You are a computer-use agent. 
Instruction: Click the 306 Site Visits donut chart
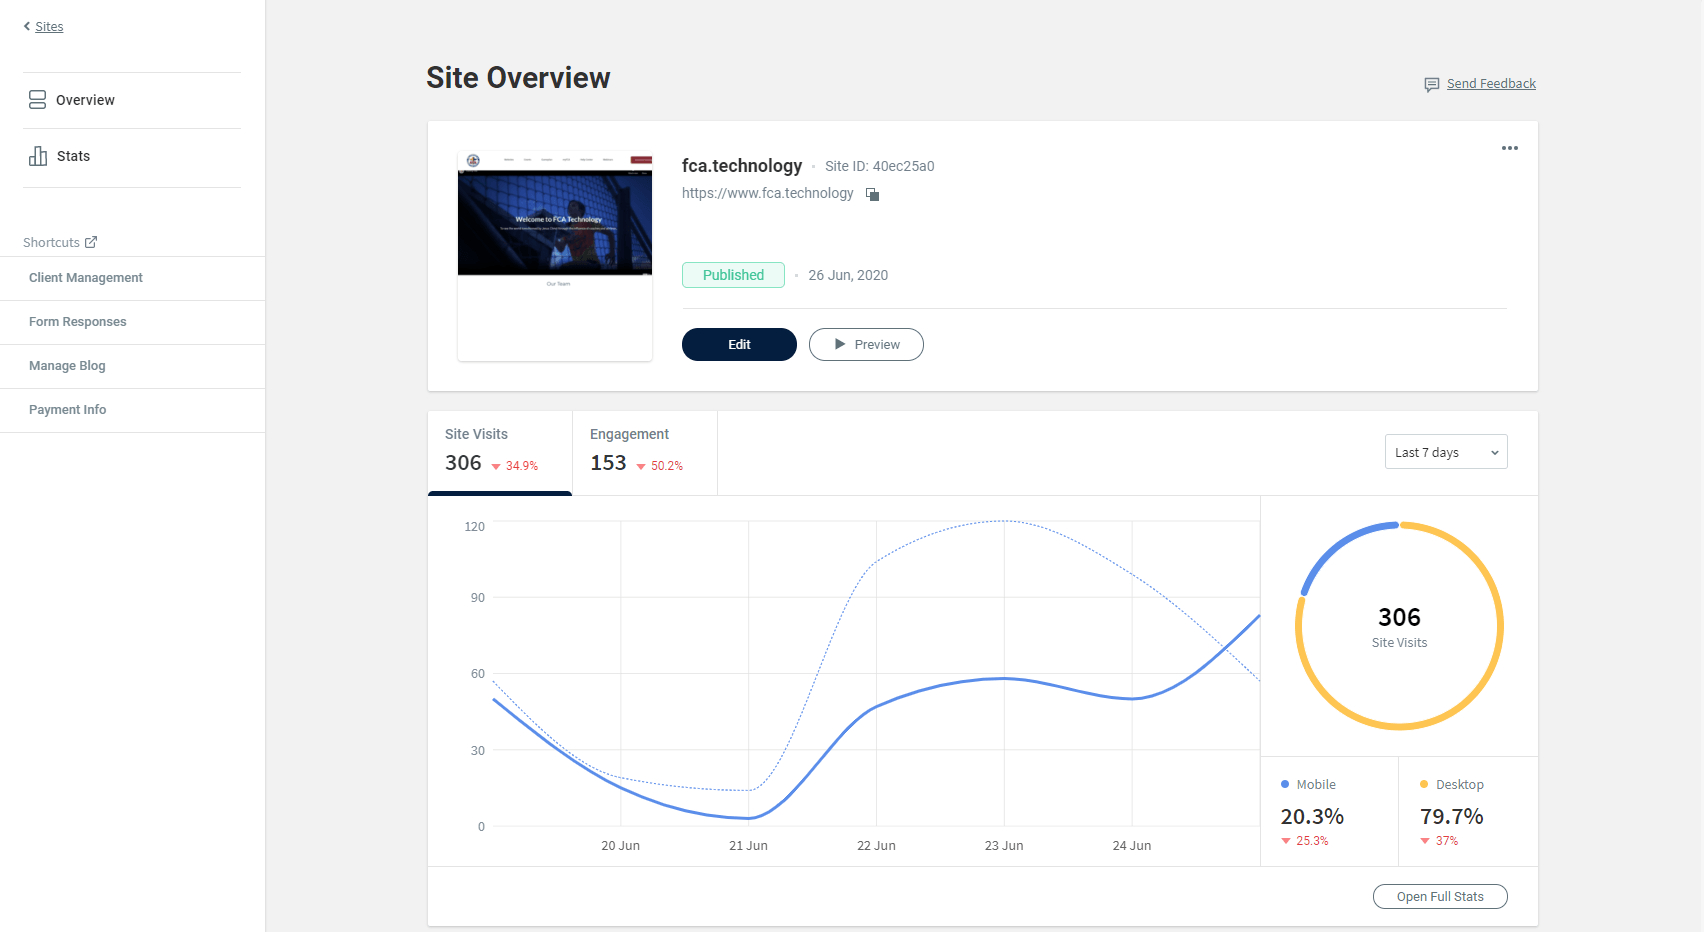pos(1399,626)
